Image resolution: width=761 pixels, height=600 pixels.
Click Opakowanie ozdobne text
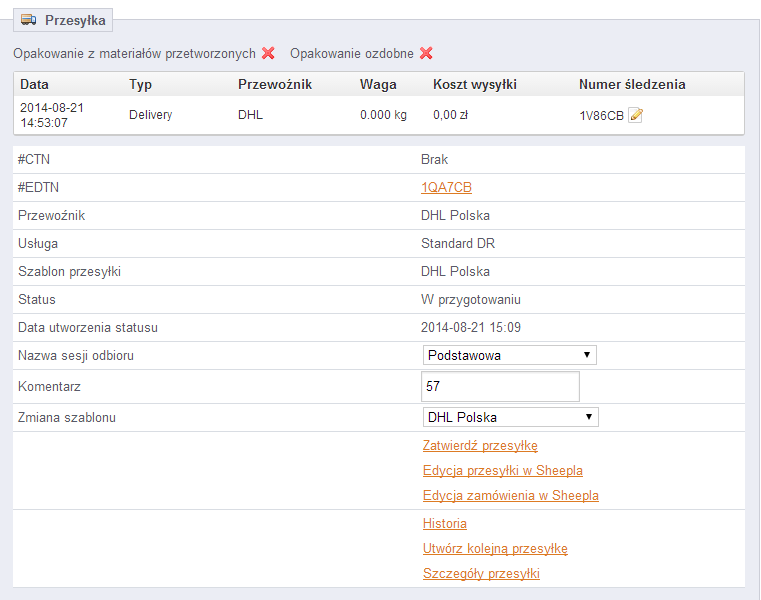coord(352,53)
